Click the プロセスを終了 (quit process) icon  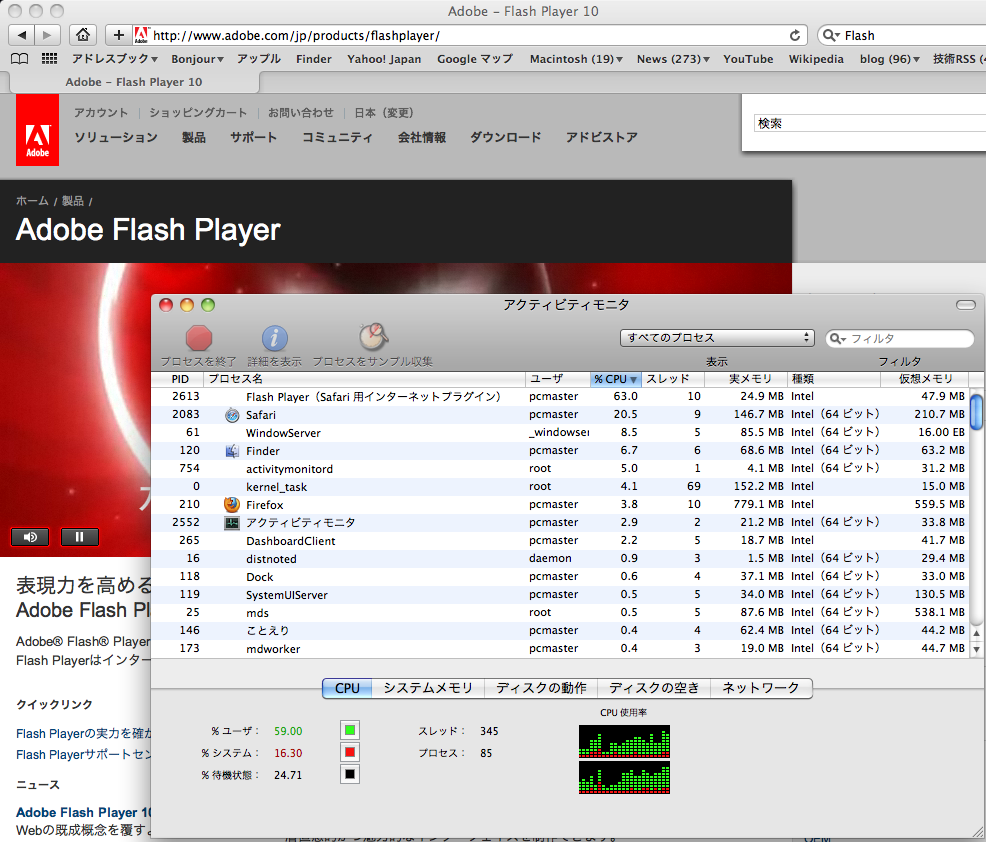point(199,338)
